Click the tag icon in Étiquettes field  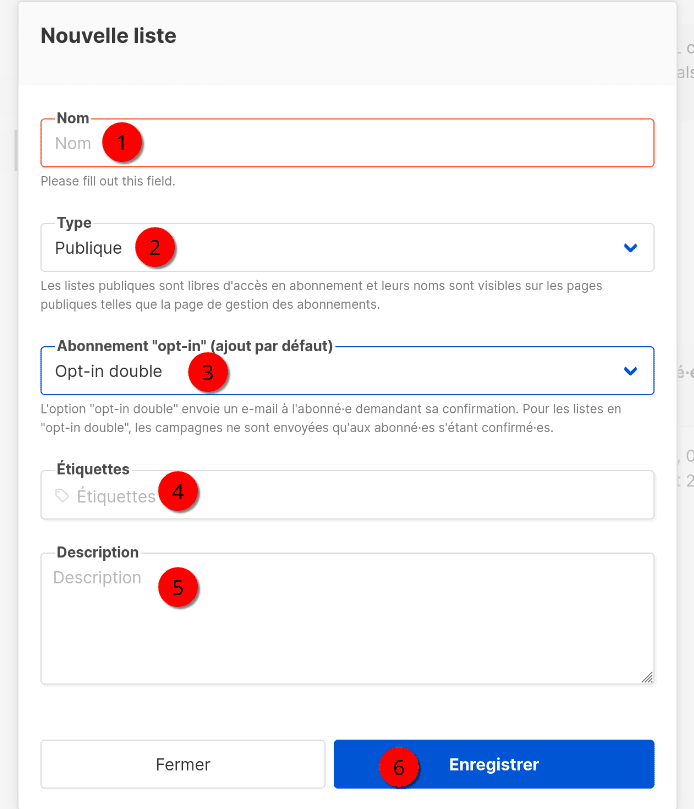pos(62,495)
